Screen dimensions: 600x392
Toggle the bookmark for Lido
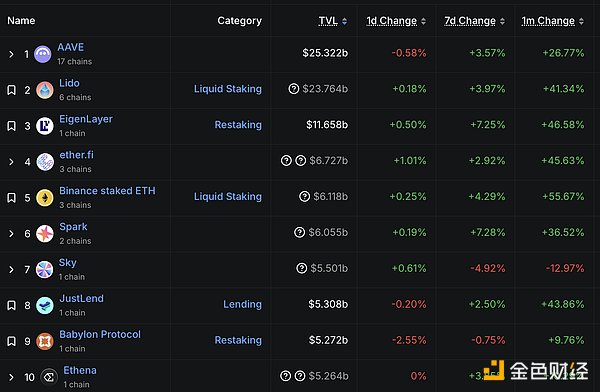(11, 90)
